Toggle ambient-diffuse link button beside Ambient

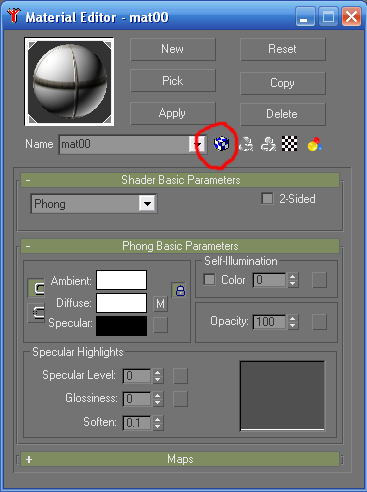[36, 288]
